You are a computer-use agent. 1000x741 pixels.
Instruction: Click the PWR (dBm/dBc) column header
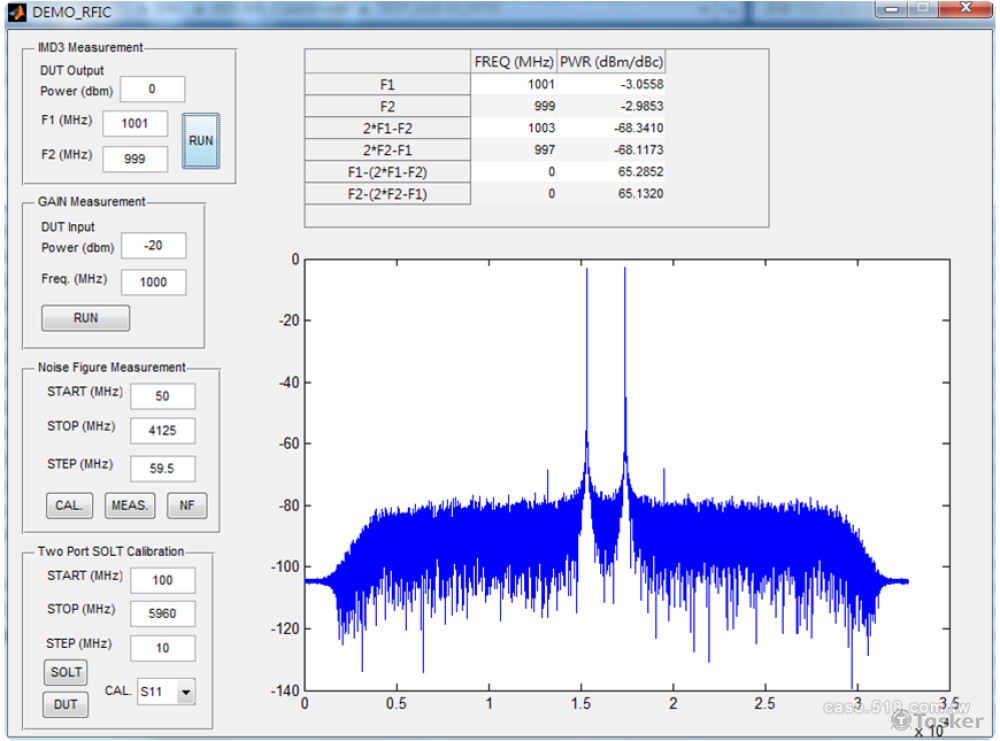pyautogui.click(x=613, y=61)
